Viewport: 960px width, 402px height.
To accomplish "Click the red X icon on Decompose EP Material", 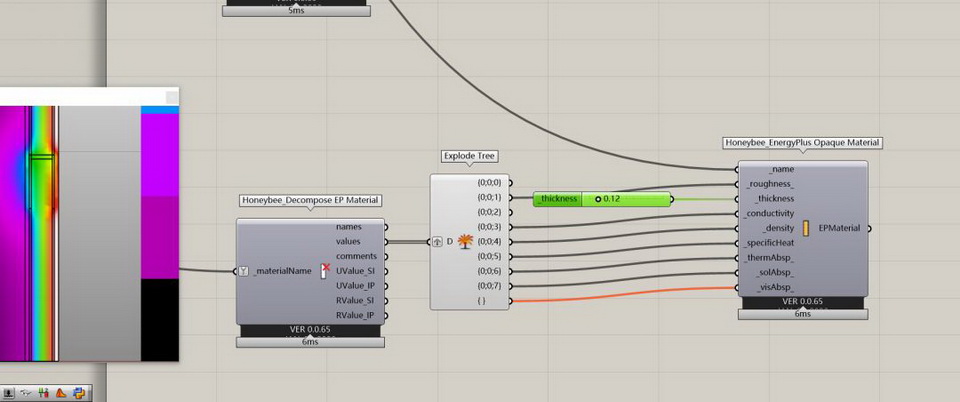I will (324, 270).
